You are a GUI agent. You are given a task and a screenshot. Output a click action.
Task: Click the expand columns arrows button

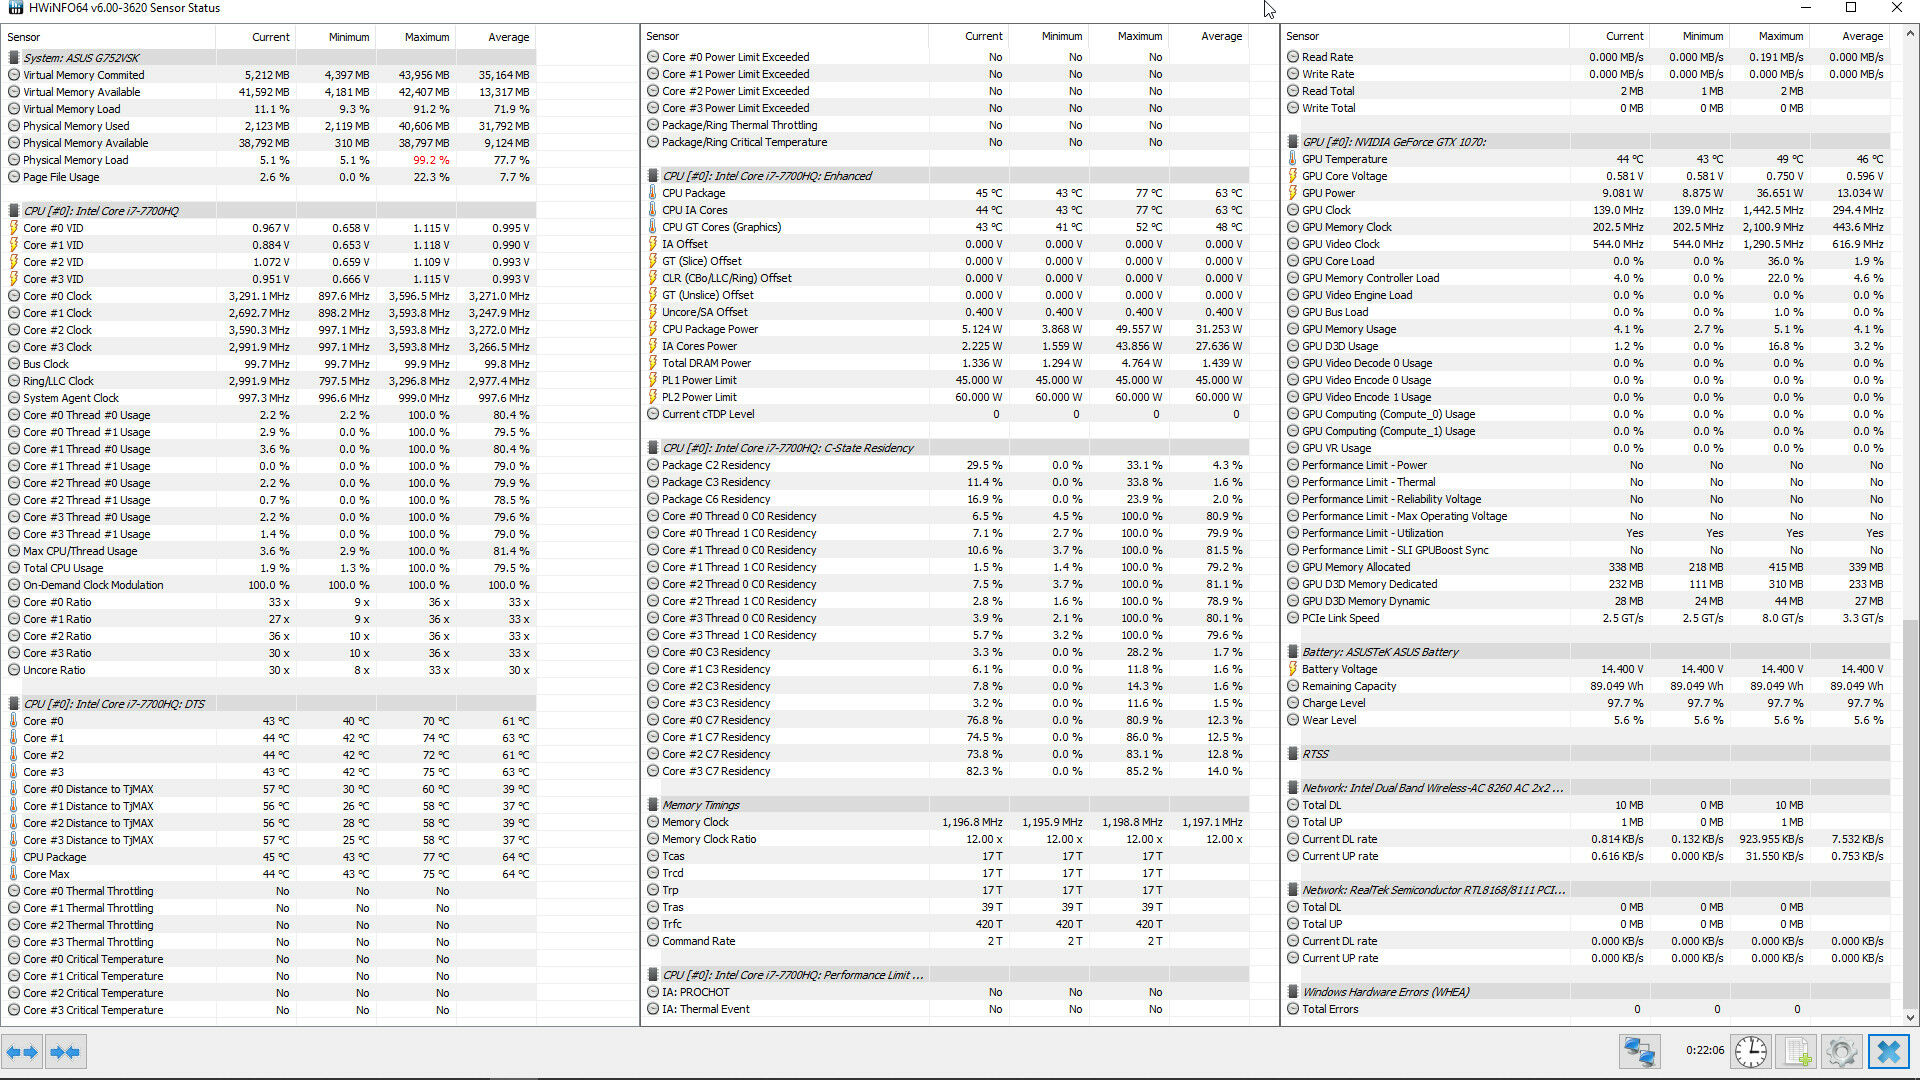pyautogui.click(x=22, y=1052)
